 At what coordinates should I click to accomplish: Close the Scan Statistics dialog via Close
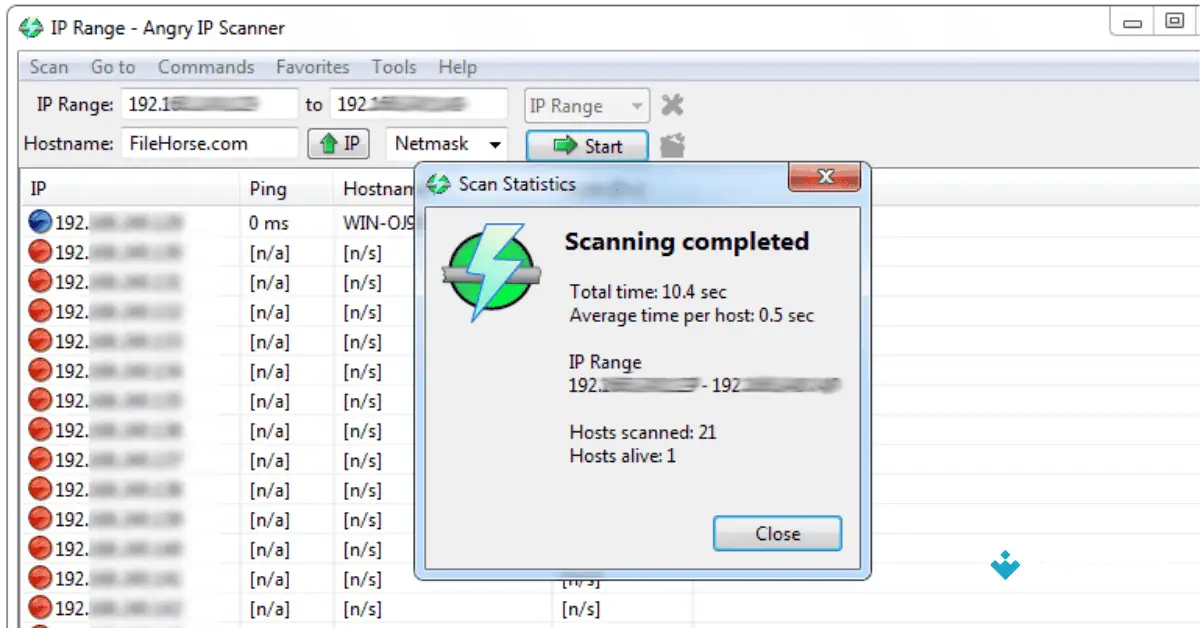click(x=777, y=533)
